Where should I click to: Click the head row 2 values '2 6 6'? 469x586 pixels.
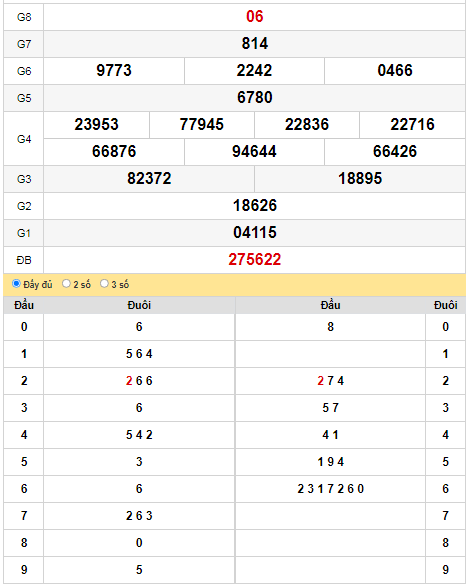(139, 381)
